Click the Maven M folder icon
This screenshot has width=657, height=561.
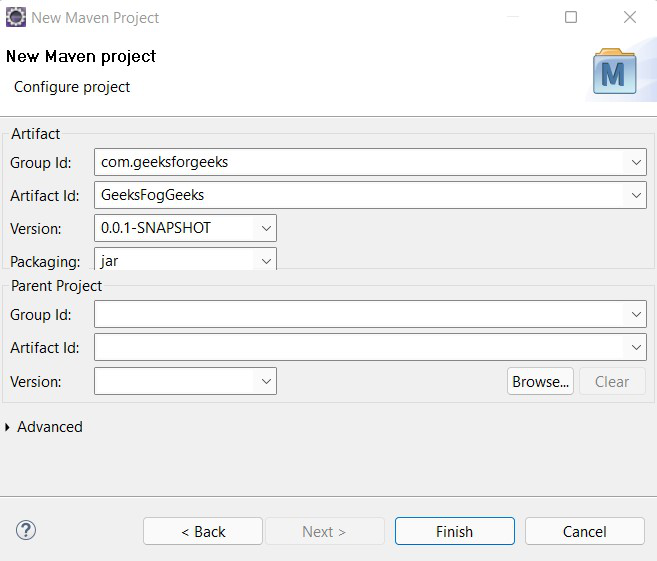coord(614,71)
